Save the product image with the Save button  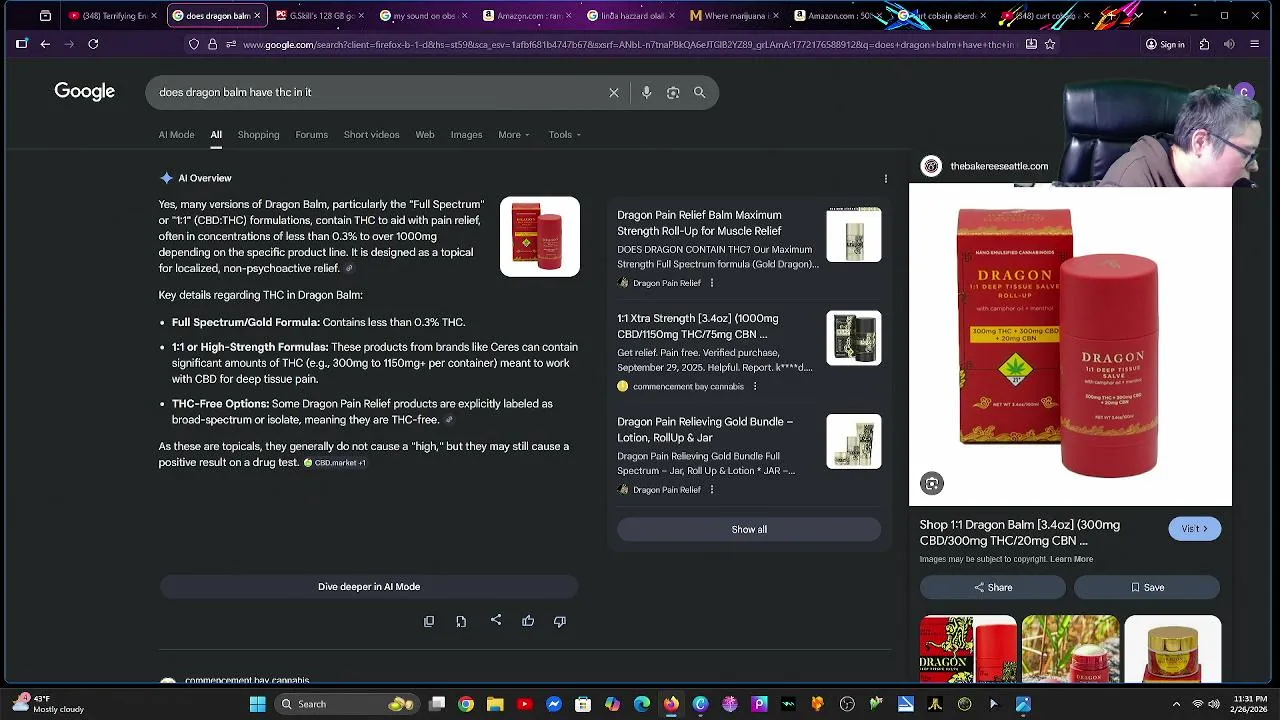(1147, 588)
